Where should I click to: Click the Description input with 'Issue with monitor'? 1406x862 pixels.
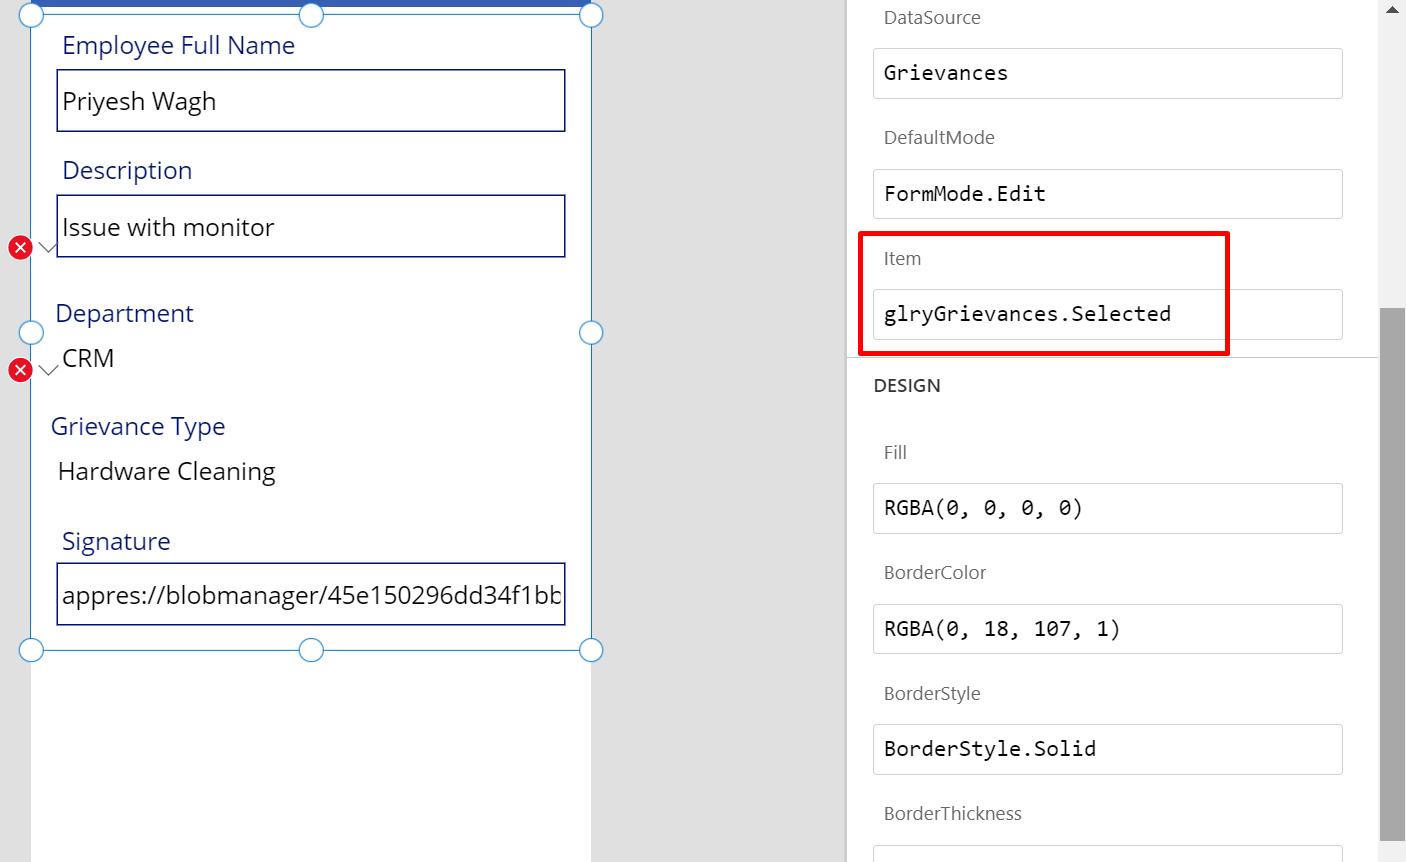click(x=310, y=227)
